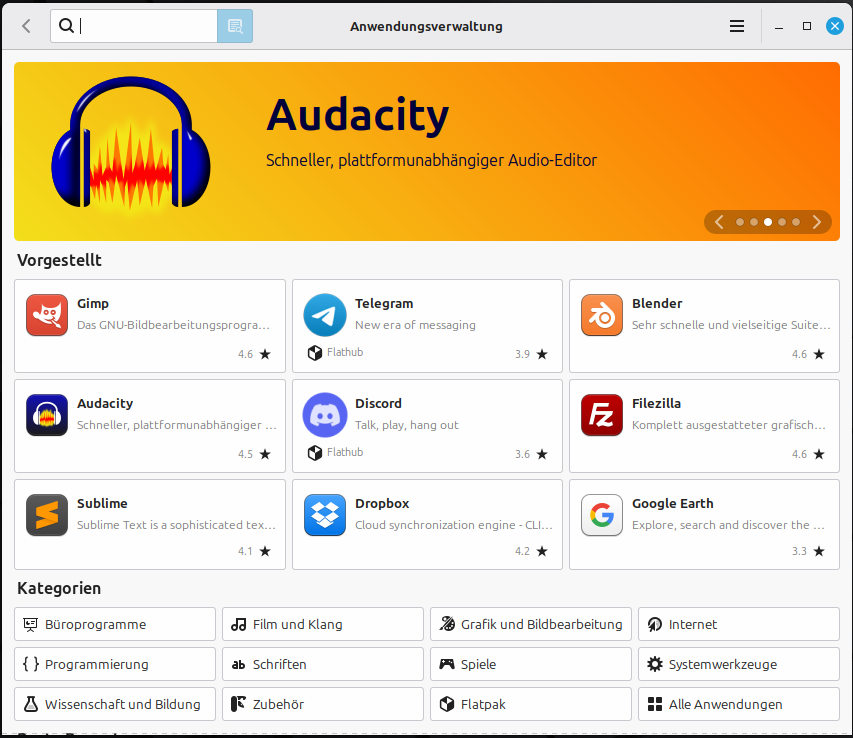
Task: Open Gimp app icon
Action: coord(47,315)
